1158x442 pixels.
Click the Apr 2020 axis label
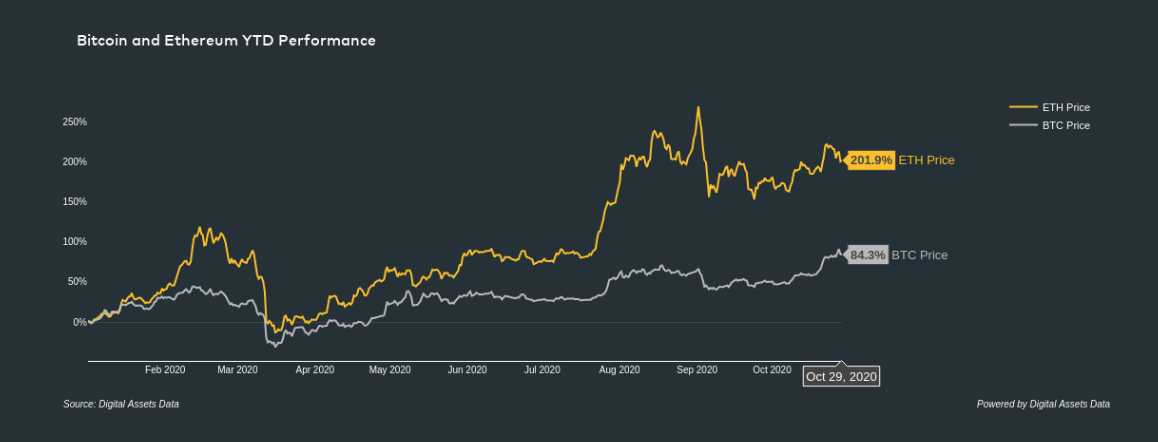tap(315, 370)
